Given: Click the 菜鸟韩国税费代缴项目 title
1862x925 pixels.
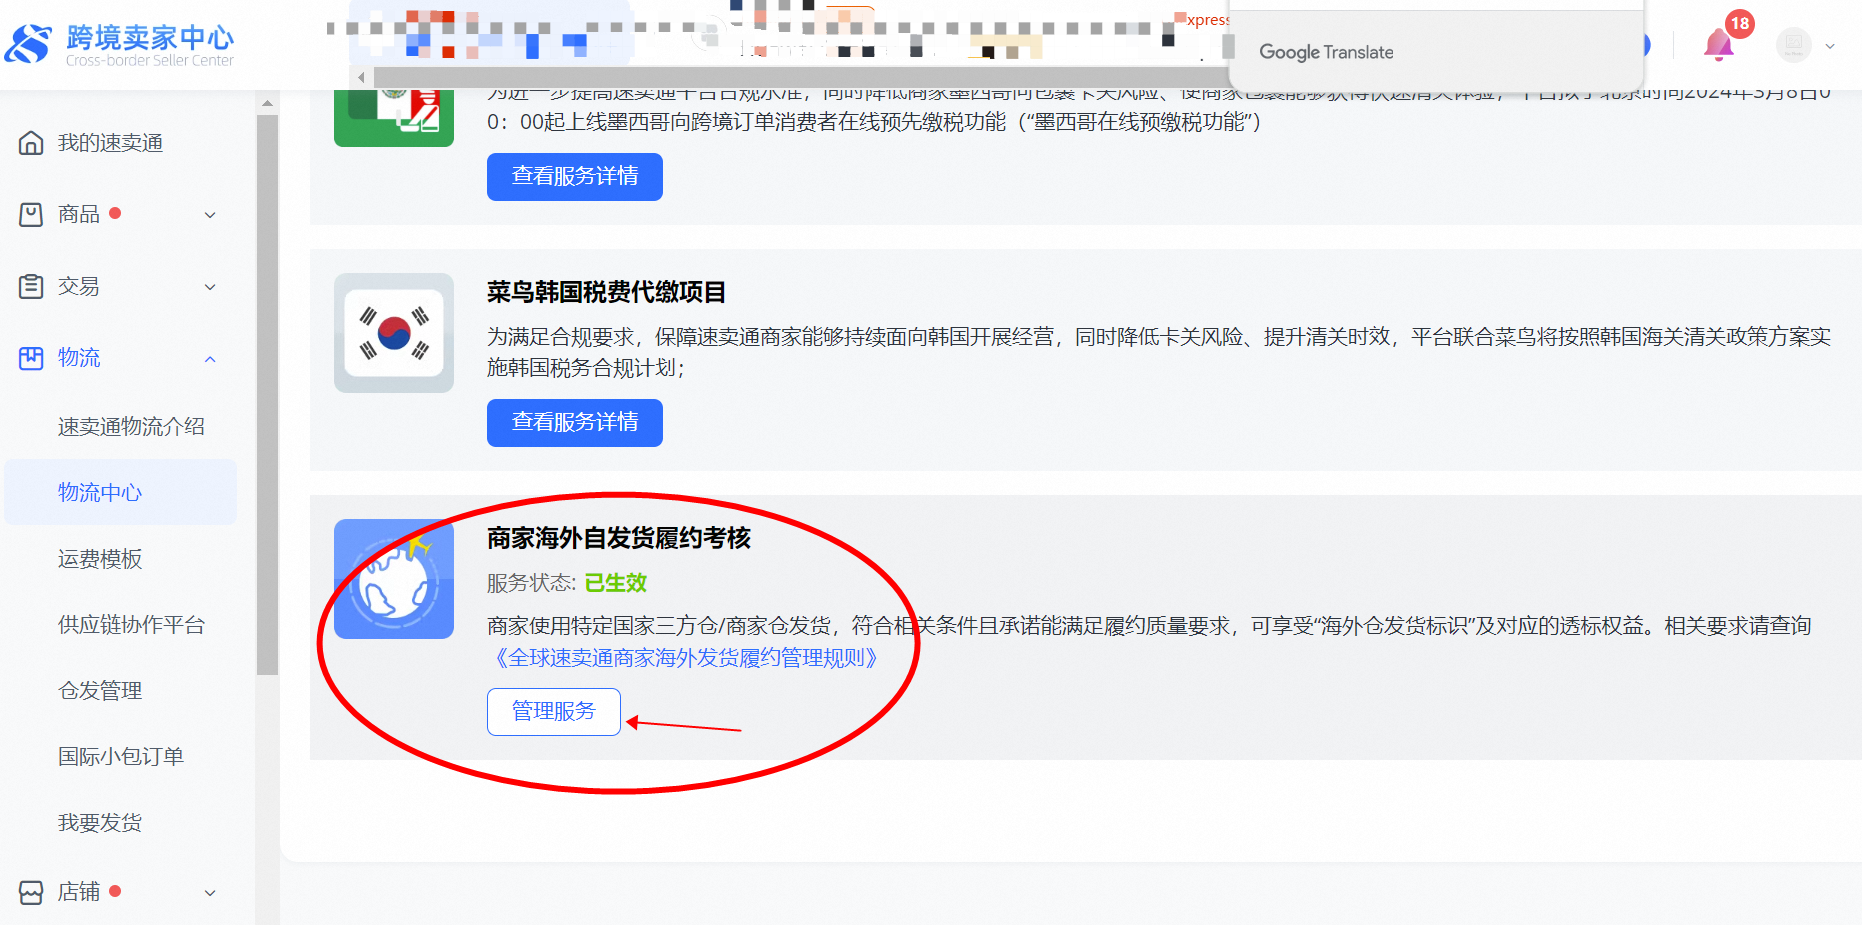Looking at the screenshot, I should click(606, 292).
